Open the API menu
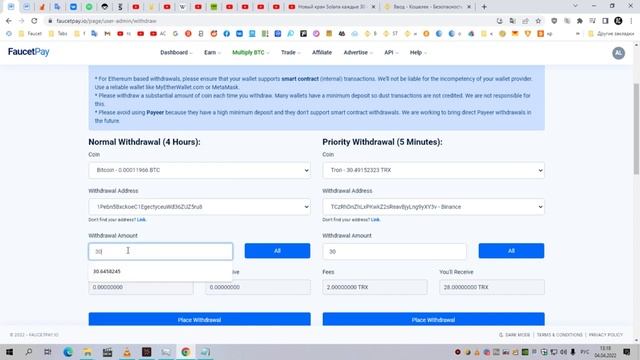The height and width of the screenshot is (360, 640). (391, 53)
